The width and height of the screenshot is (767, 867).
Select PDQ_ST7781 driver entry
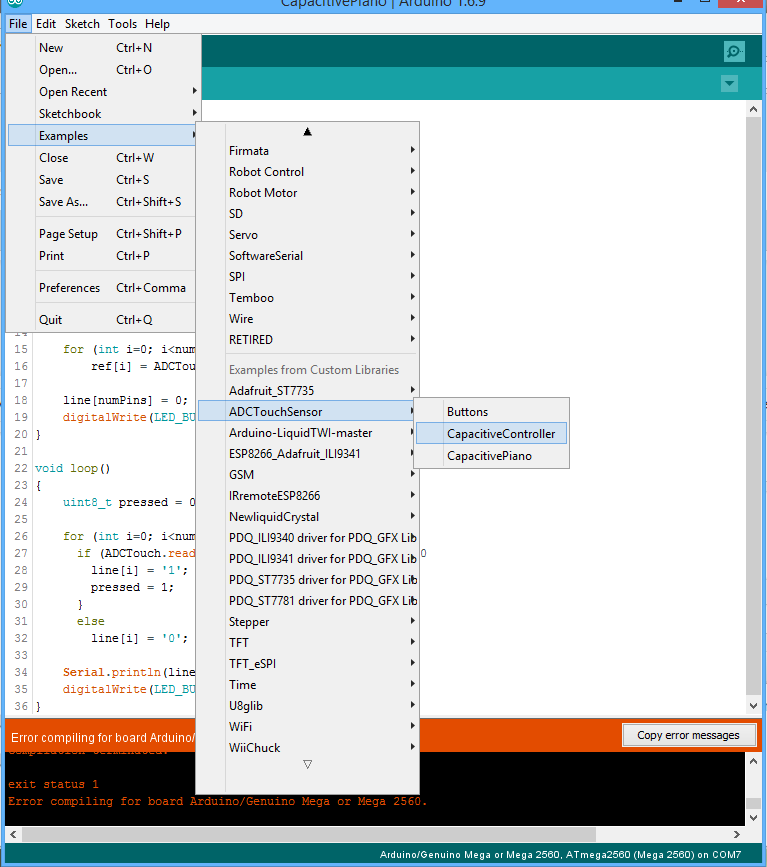[x=308, y=600]
